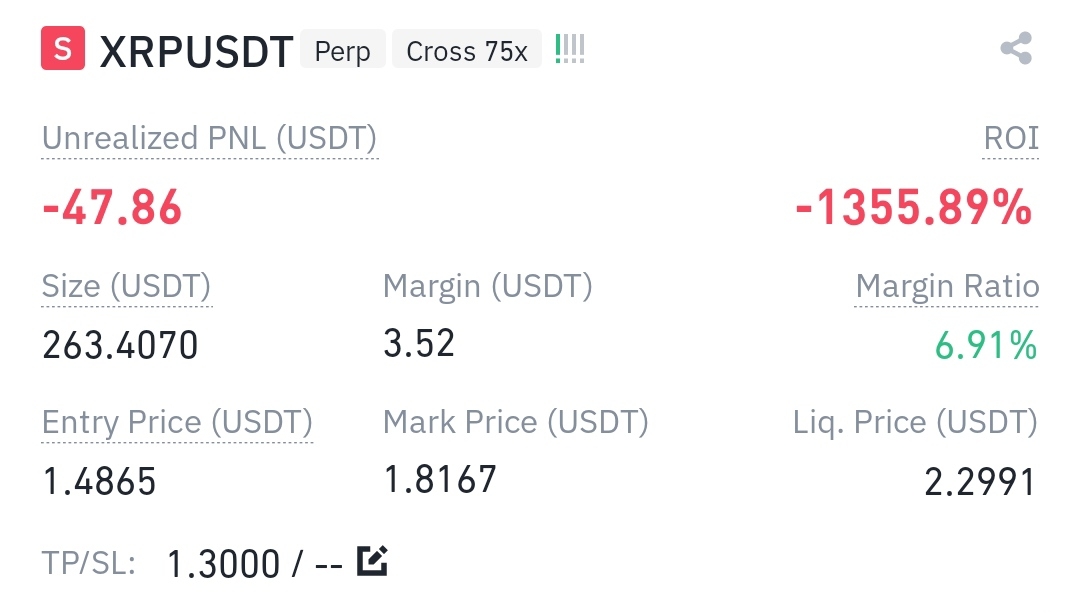
Task: Click the 2.2991 liquidation price value
Action: [x=979, y=482]
